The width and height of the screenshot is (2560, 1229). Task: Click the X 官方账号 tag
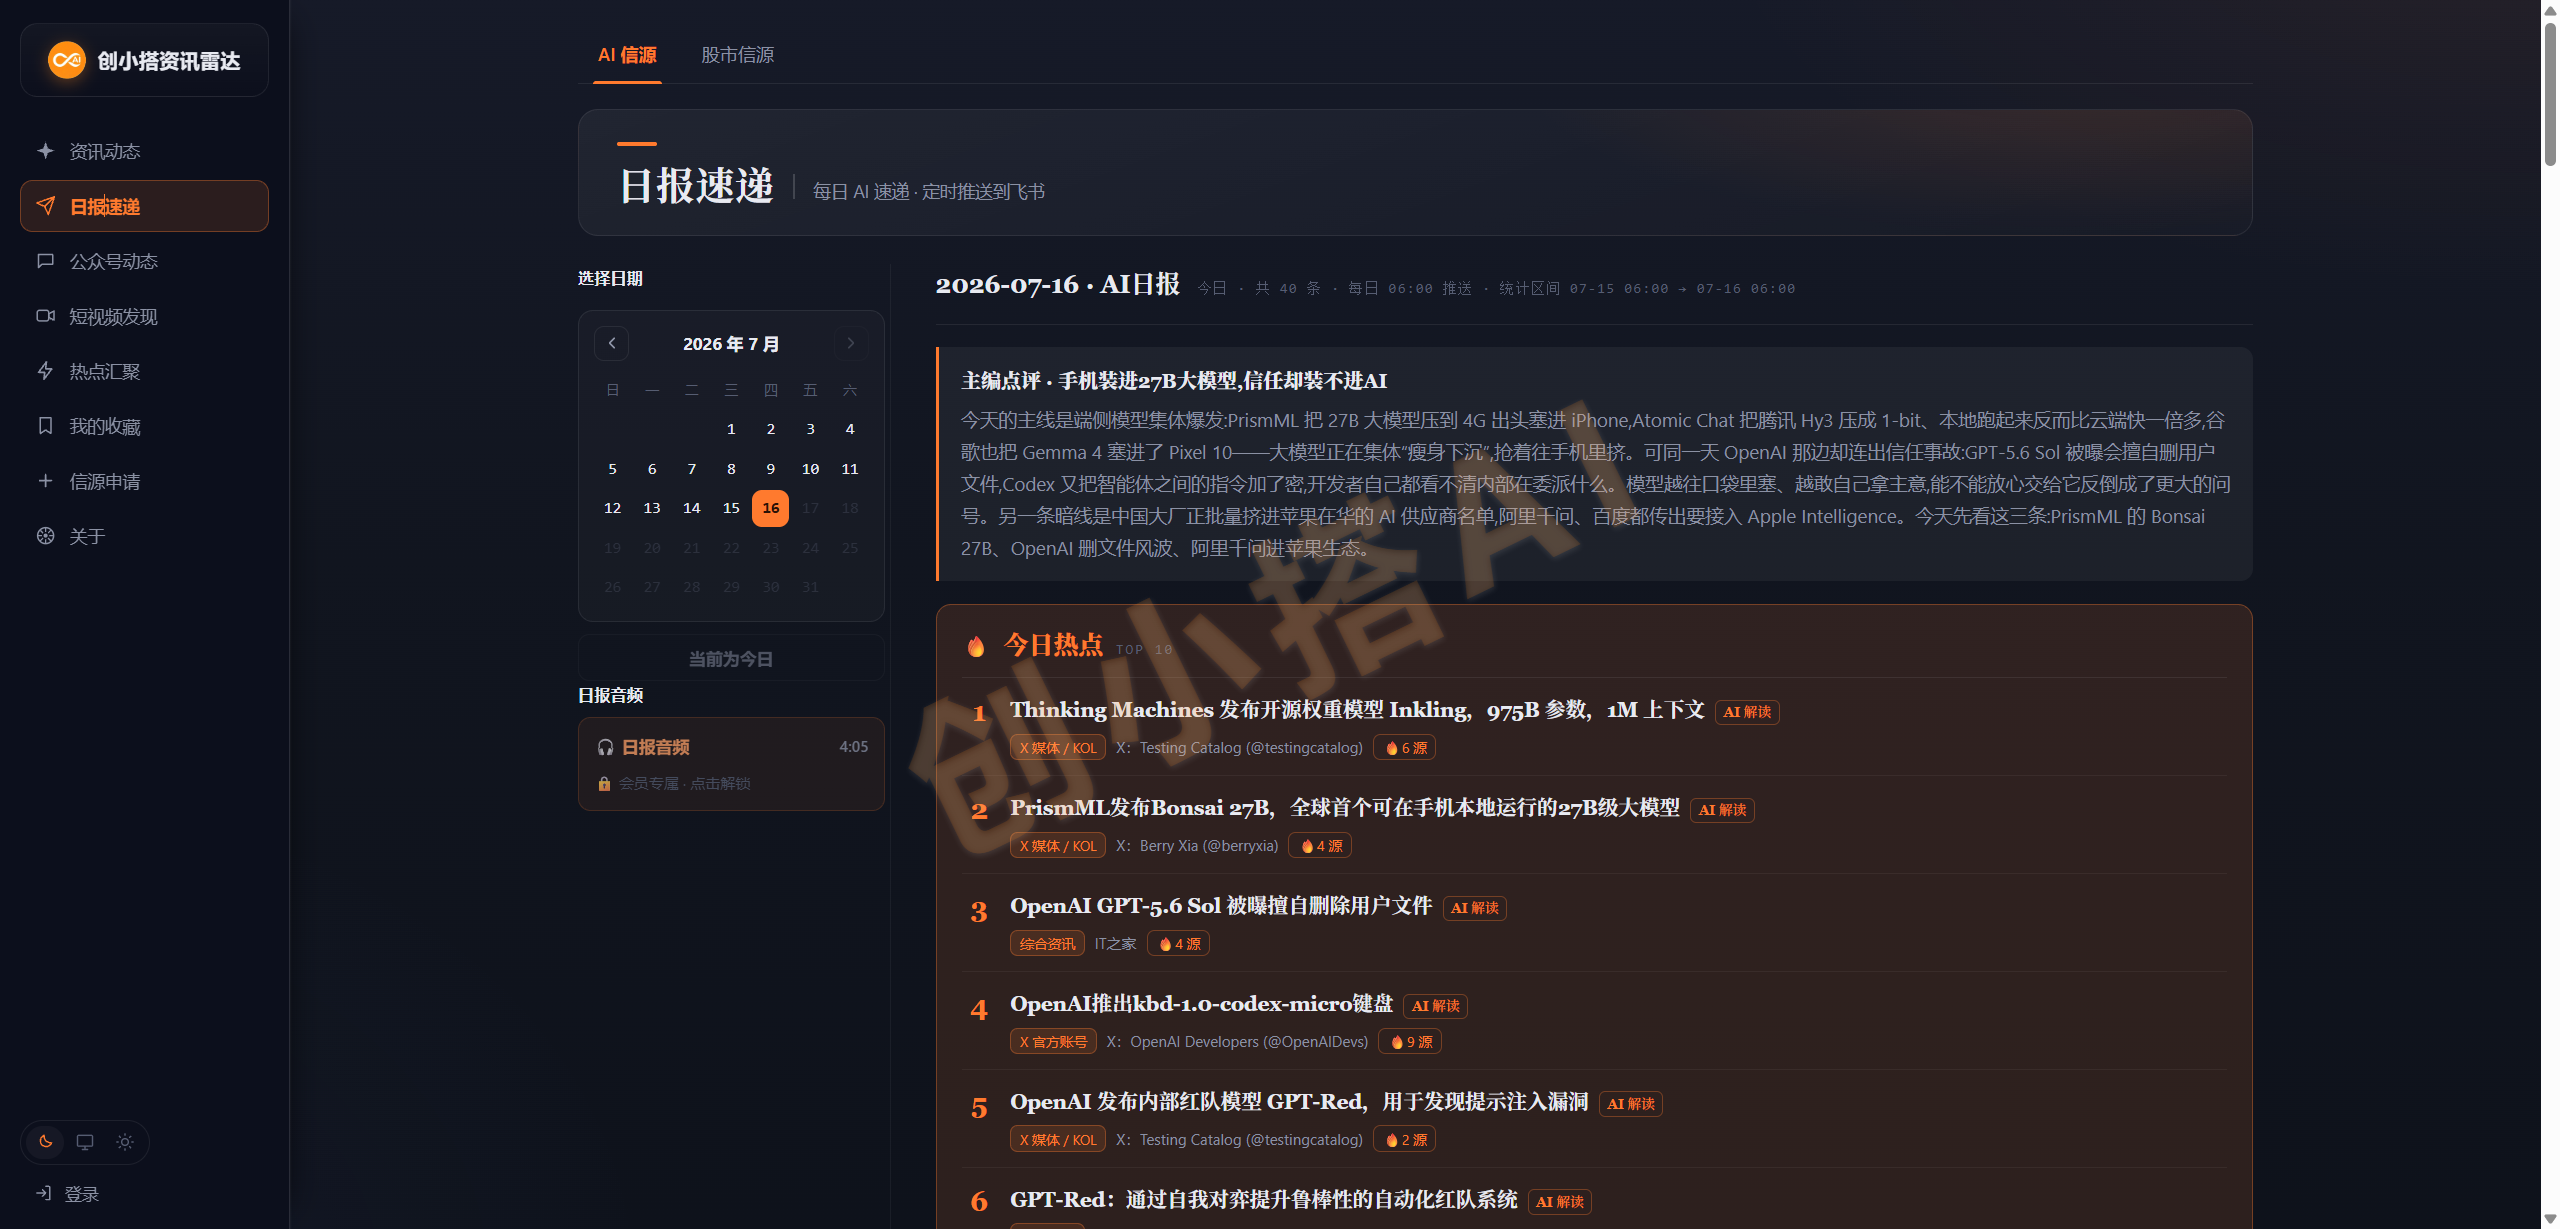click(1053, 1042)
